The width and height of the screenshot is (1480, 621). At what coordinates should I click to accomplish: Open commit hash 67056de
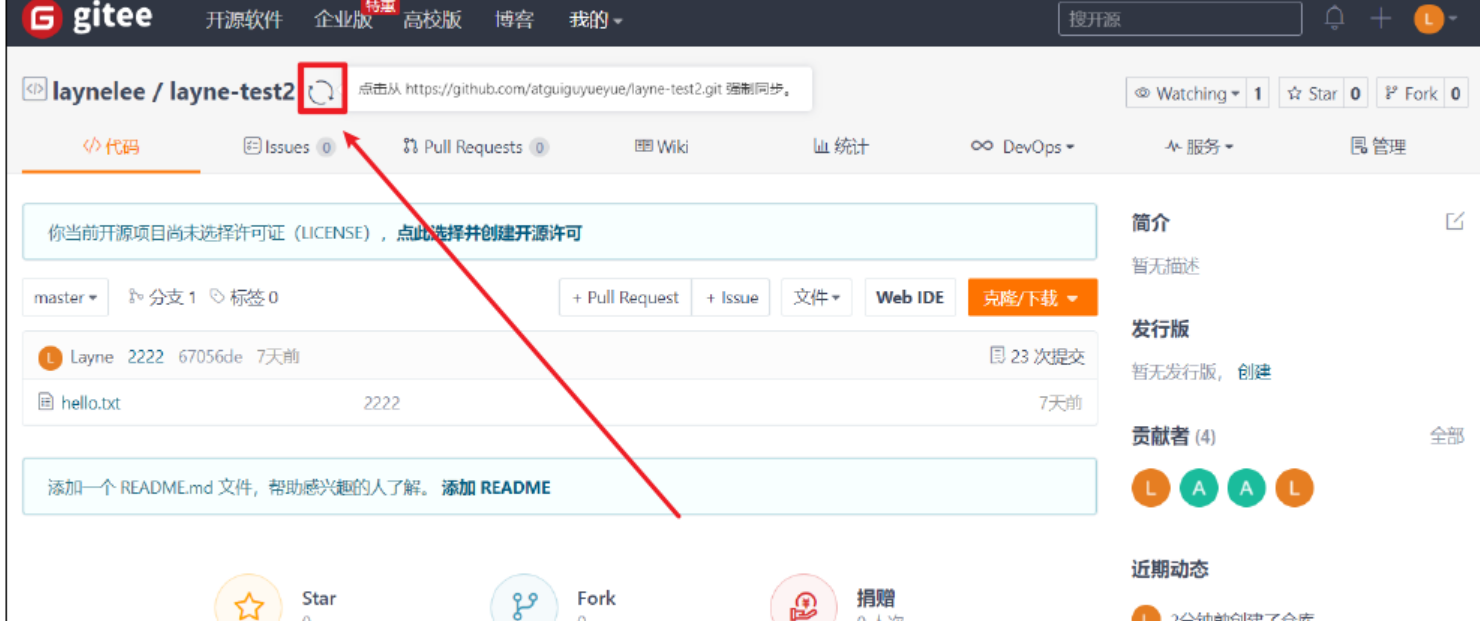point(210,357)
